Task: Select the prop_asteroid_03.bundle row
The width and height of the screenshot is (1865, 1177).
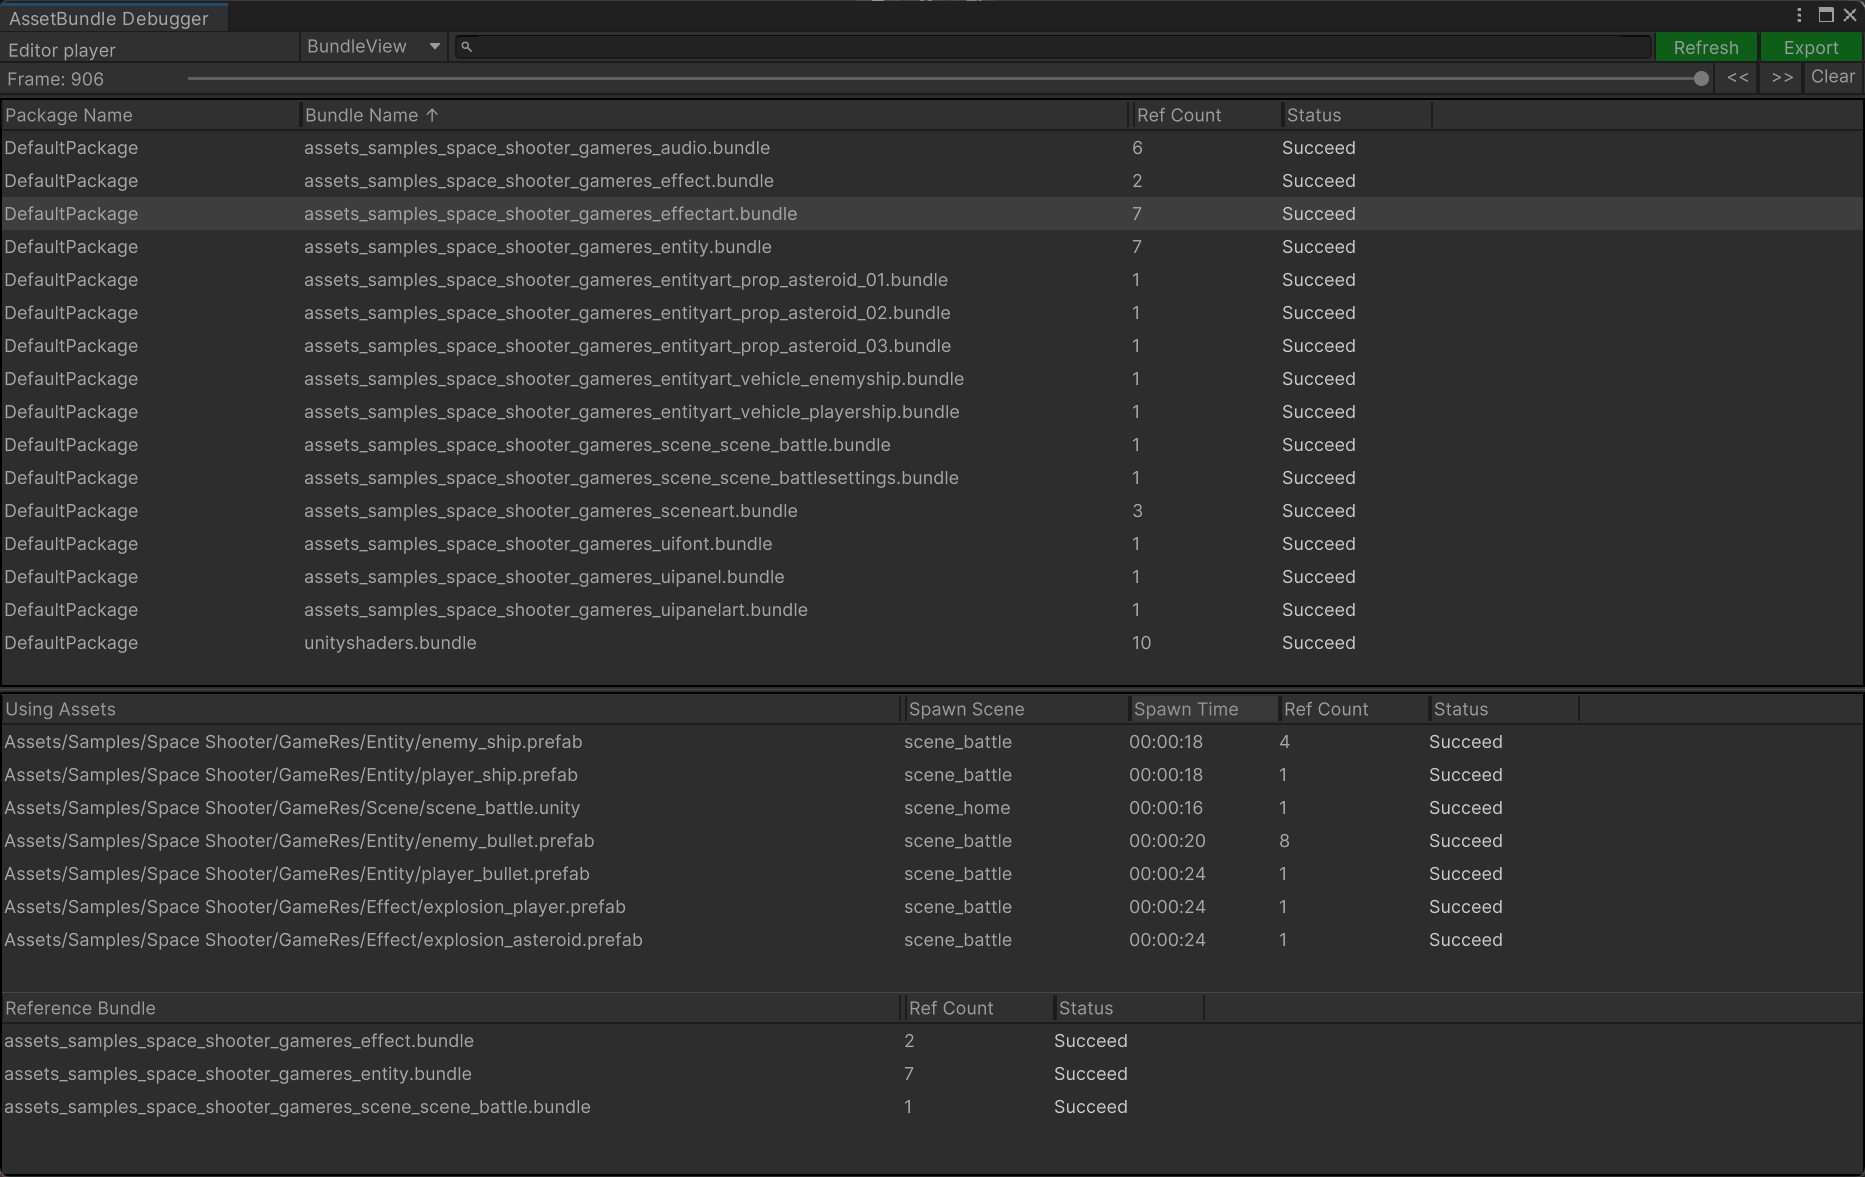Action: (x=932, y=346)
